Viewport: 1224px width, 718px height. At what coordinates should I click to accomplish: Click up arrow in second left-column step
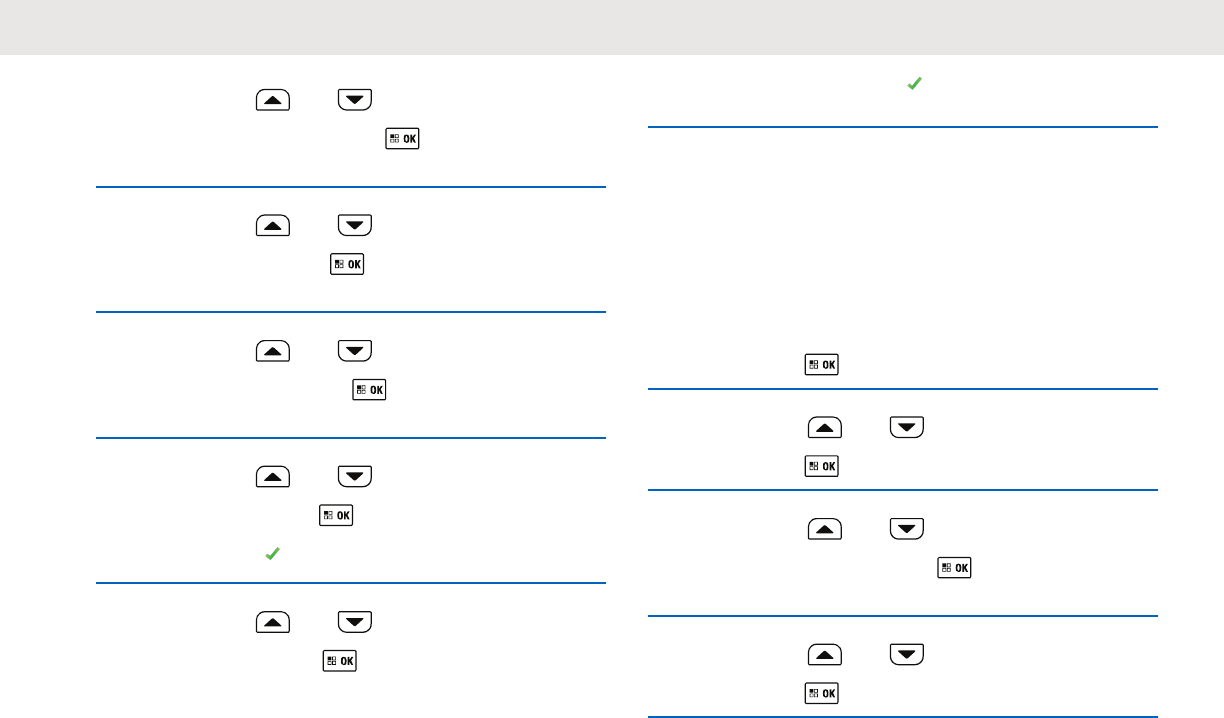pyautogui.click(x=273, y=225)
